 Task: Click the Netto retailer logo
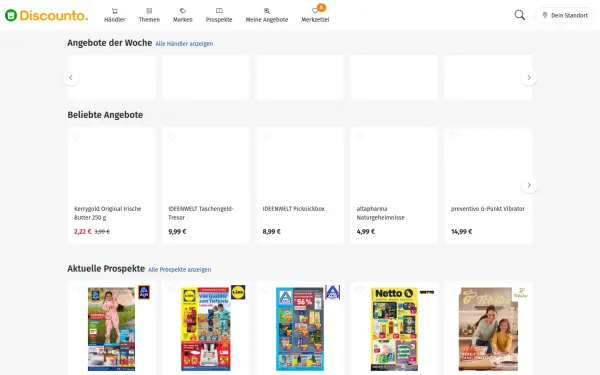[x=427, y=292]
